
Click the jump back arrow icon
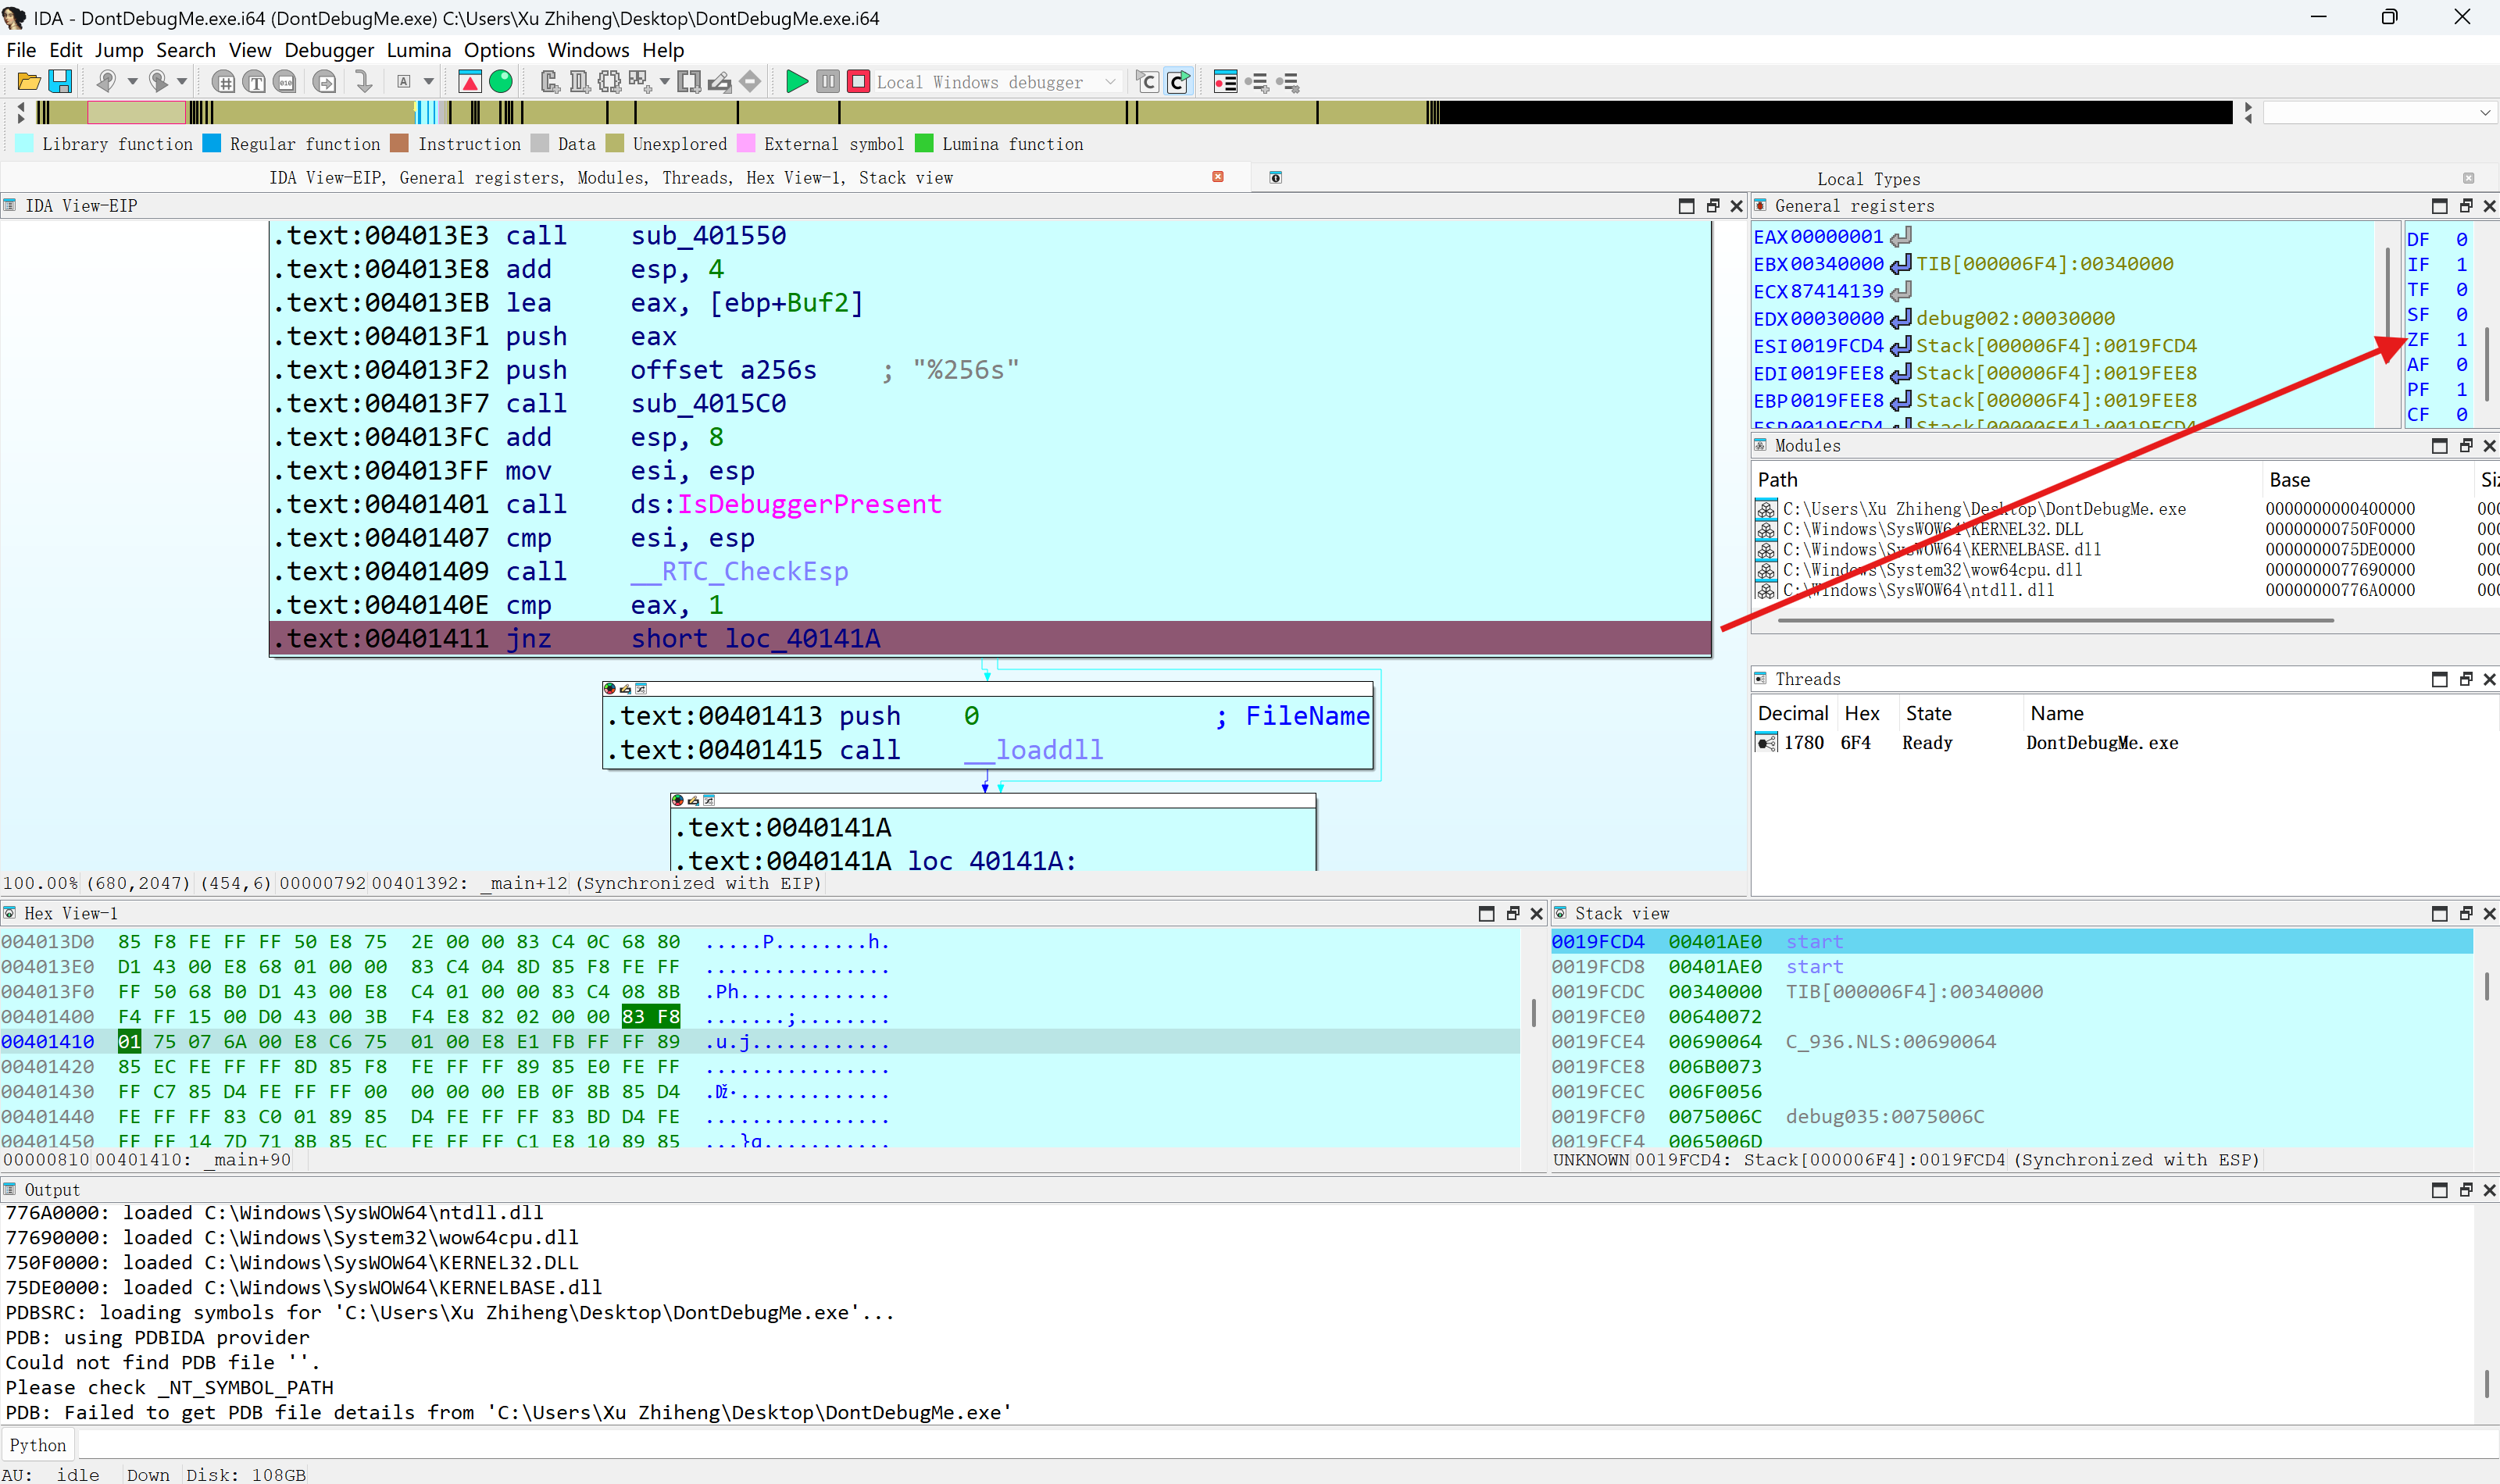[x=106, y=82]
